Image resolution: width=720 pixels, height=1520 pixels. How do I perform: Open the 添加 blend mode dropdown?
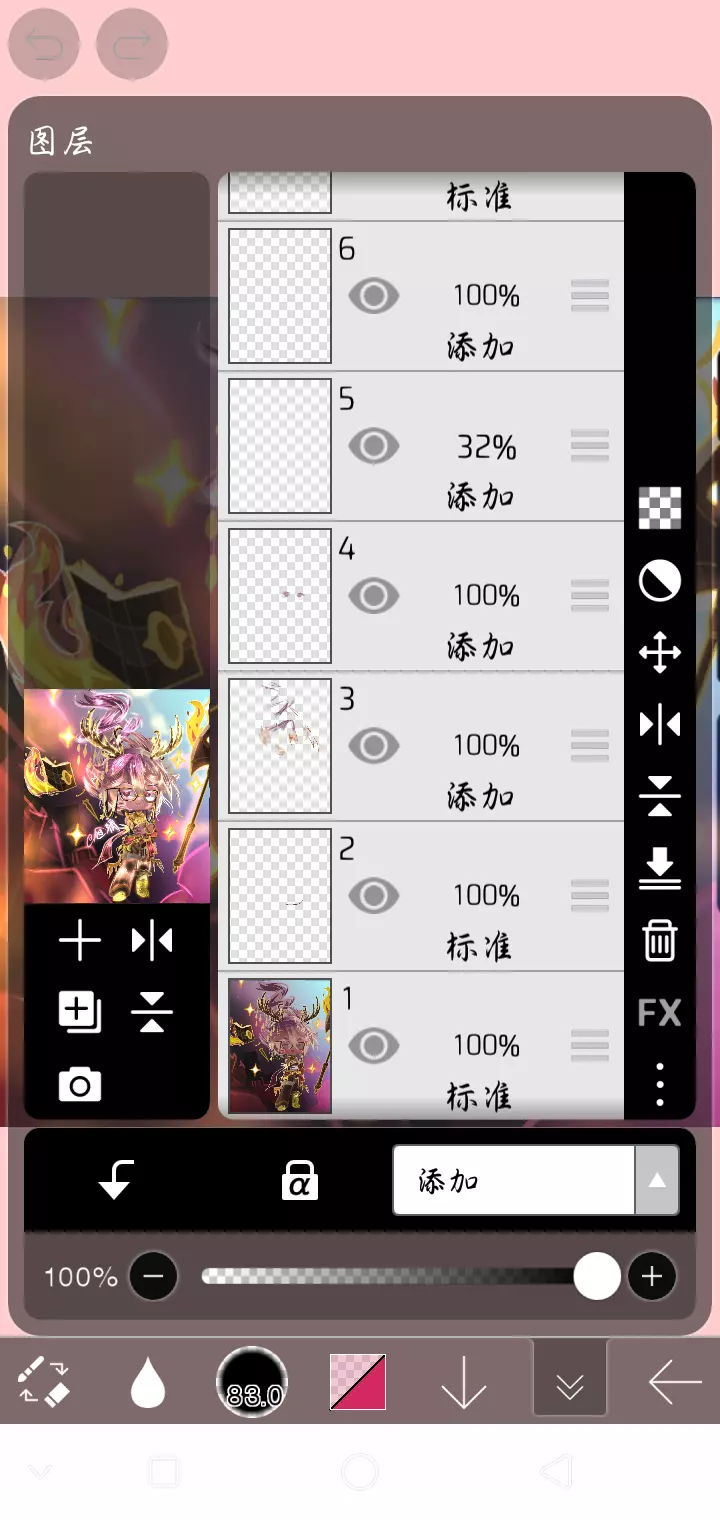pos(514,1181)
